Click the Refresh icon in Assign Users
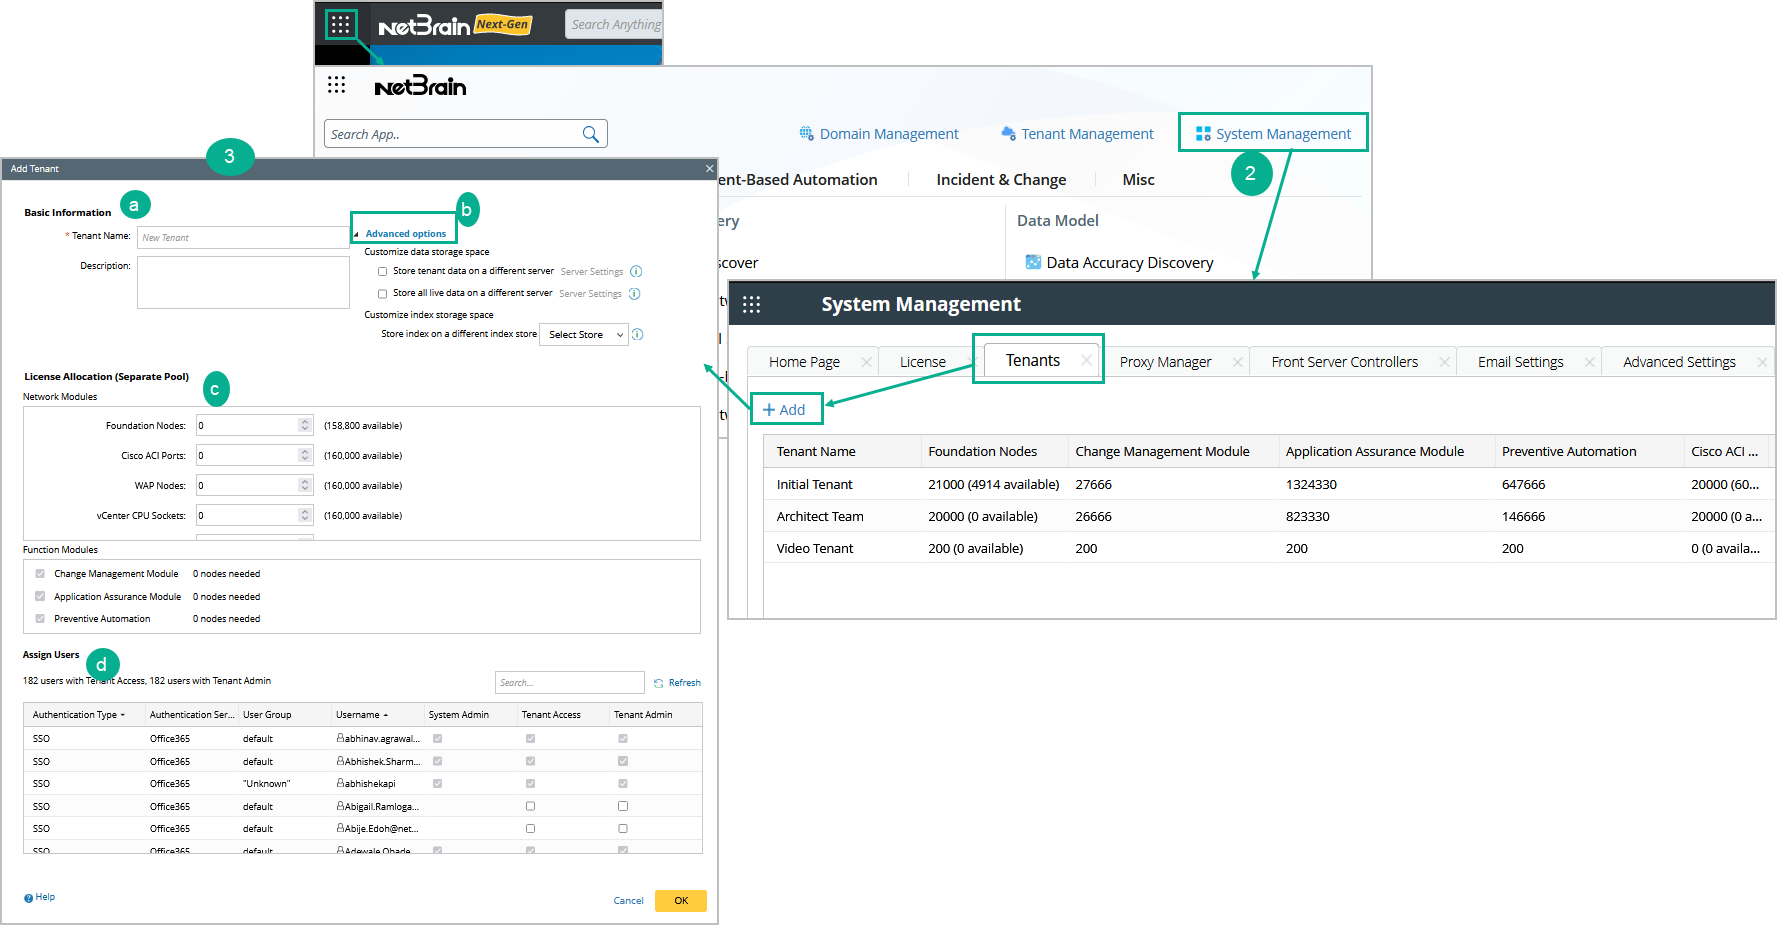Viewport: 1777px width, 925px height. click(659, 683)
